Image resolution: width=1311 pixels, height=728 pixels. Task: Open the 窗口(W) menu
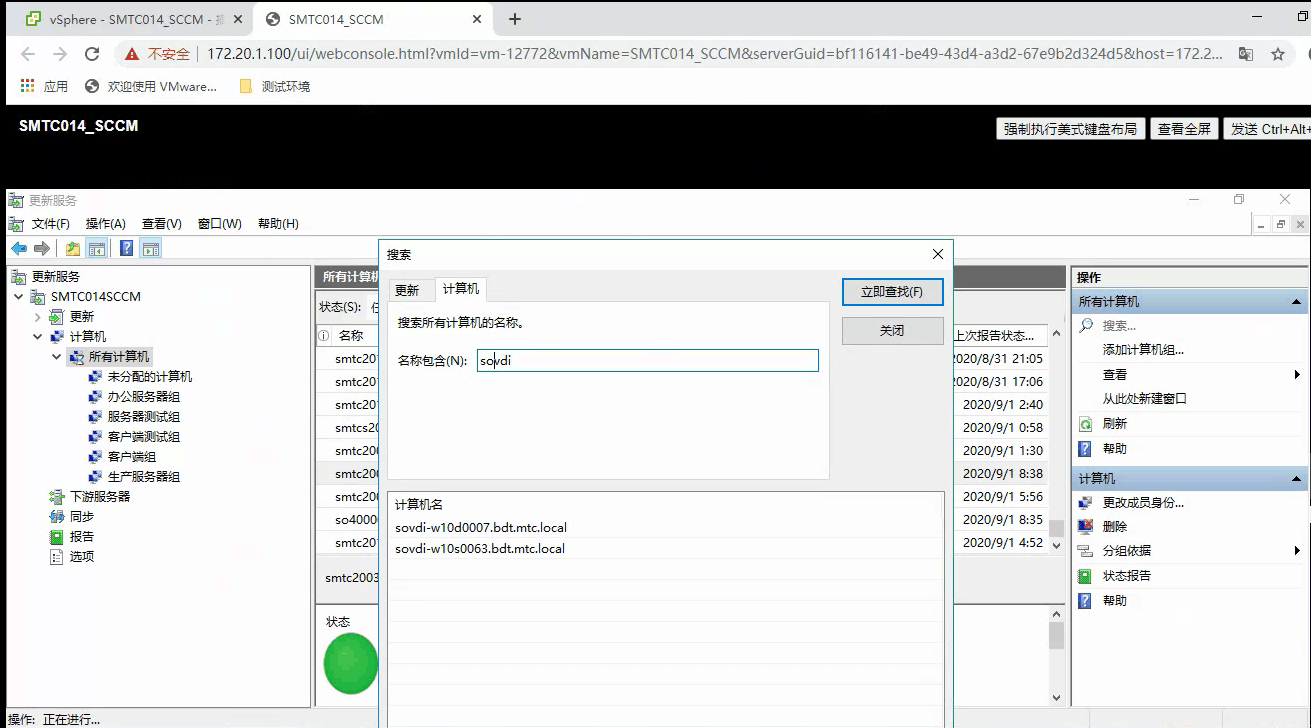coord(219,223)
